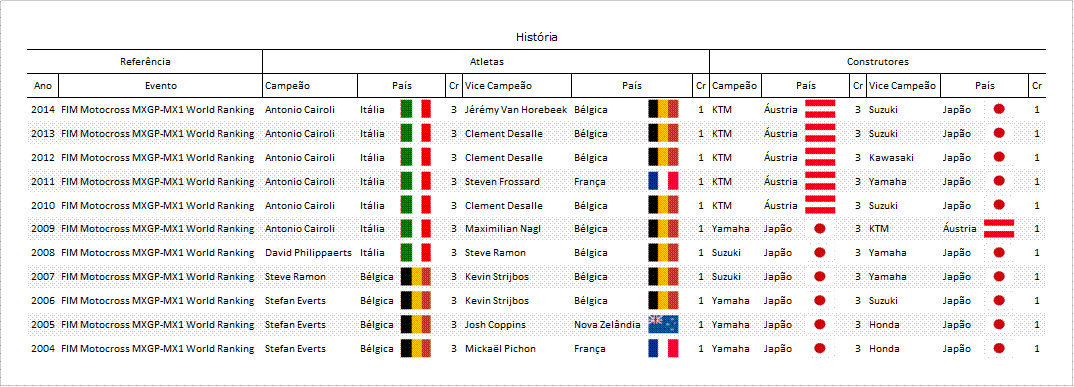Select the Jérémy Van Horebeek cell
Viewport: 1074px width, 387px height.
(516, 109)
